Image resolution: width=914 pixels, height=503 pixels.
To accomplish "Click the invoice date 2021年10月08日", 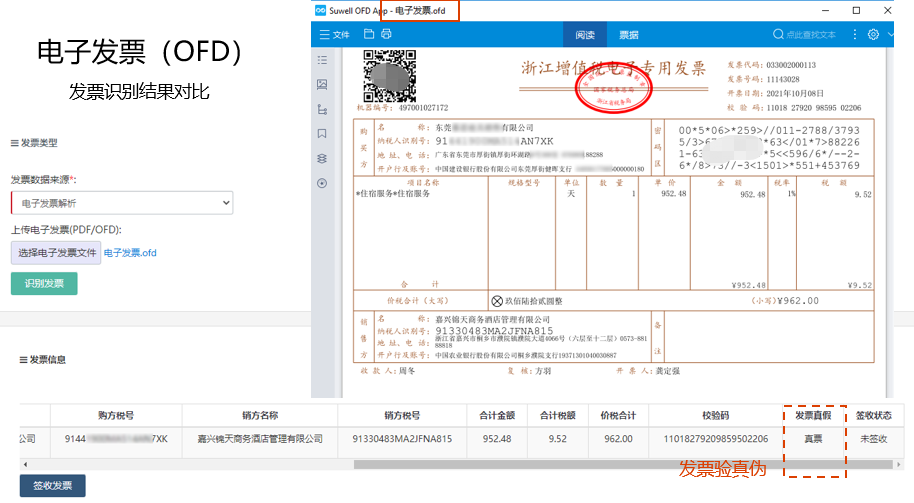I will click(795, 93).
